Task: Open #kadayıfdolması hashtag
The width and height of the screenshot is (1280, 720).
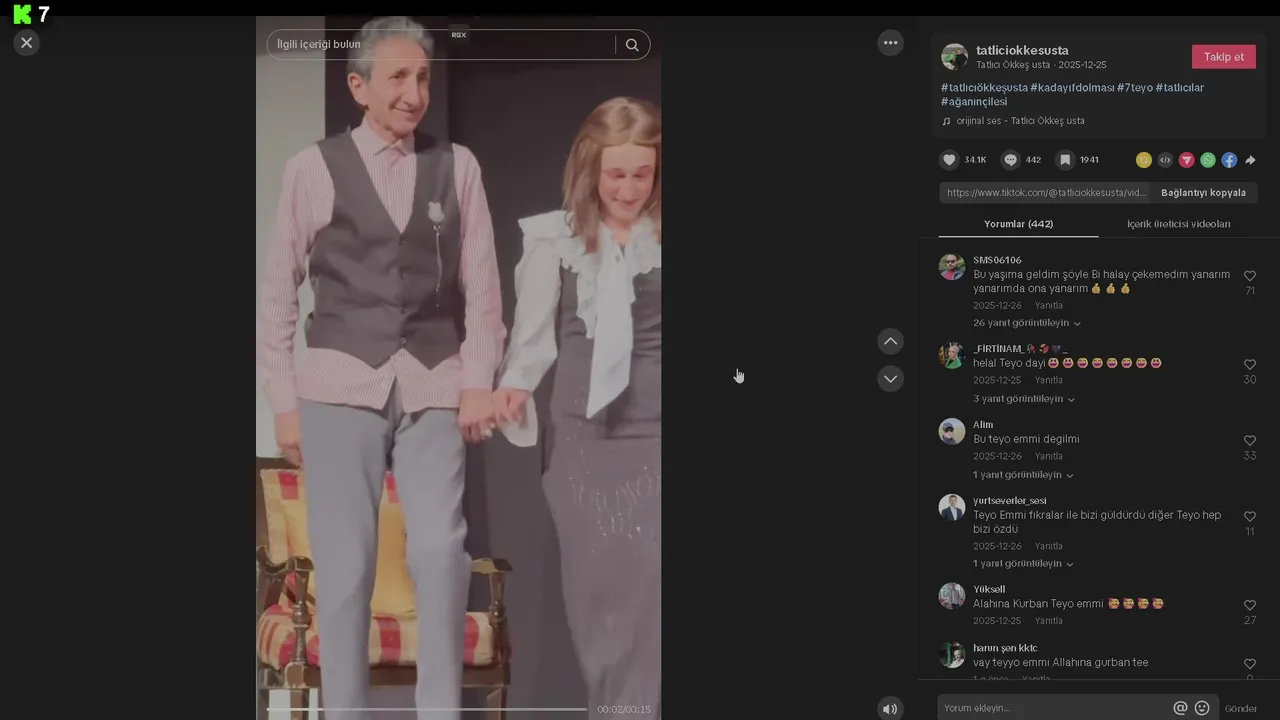Action: pyautogui.click(x=1072, y=88)
